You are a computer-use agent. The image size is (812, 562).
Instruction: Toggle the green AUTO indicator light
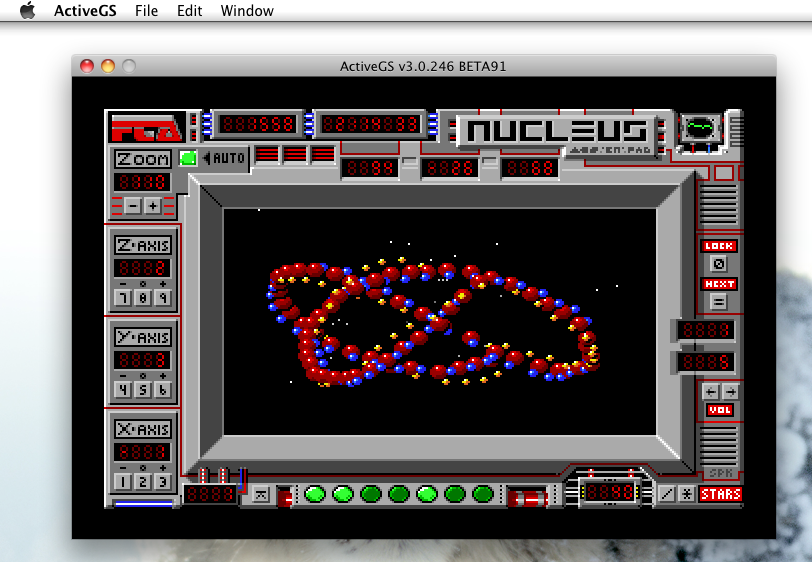(188, 158)
